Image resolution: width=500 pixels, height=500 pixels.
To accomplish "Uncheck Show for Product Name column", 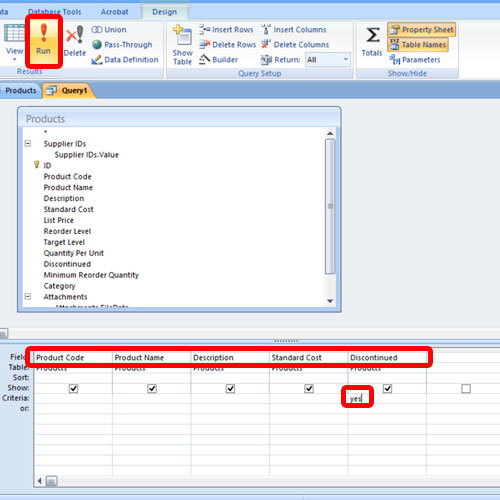I will coord(152,388).
